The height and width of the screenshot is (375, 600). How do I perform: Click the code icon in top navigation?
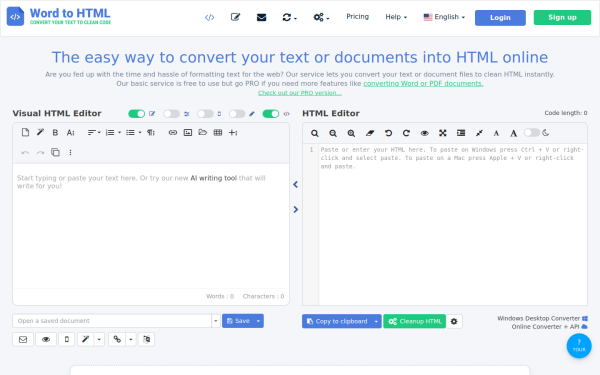click(x=209, y=17)
